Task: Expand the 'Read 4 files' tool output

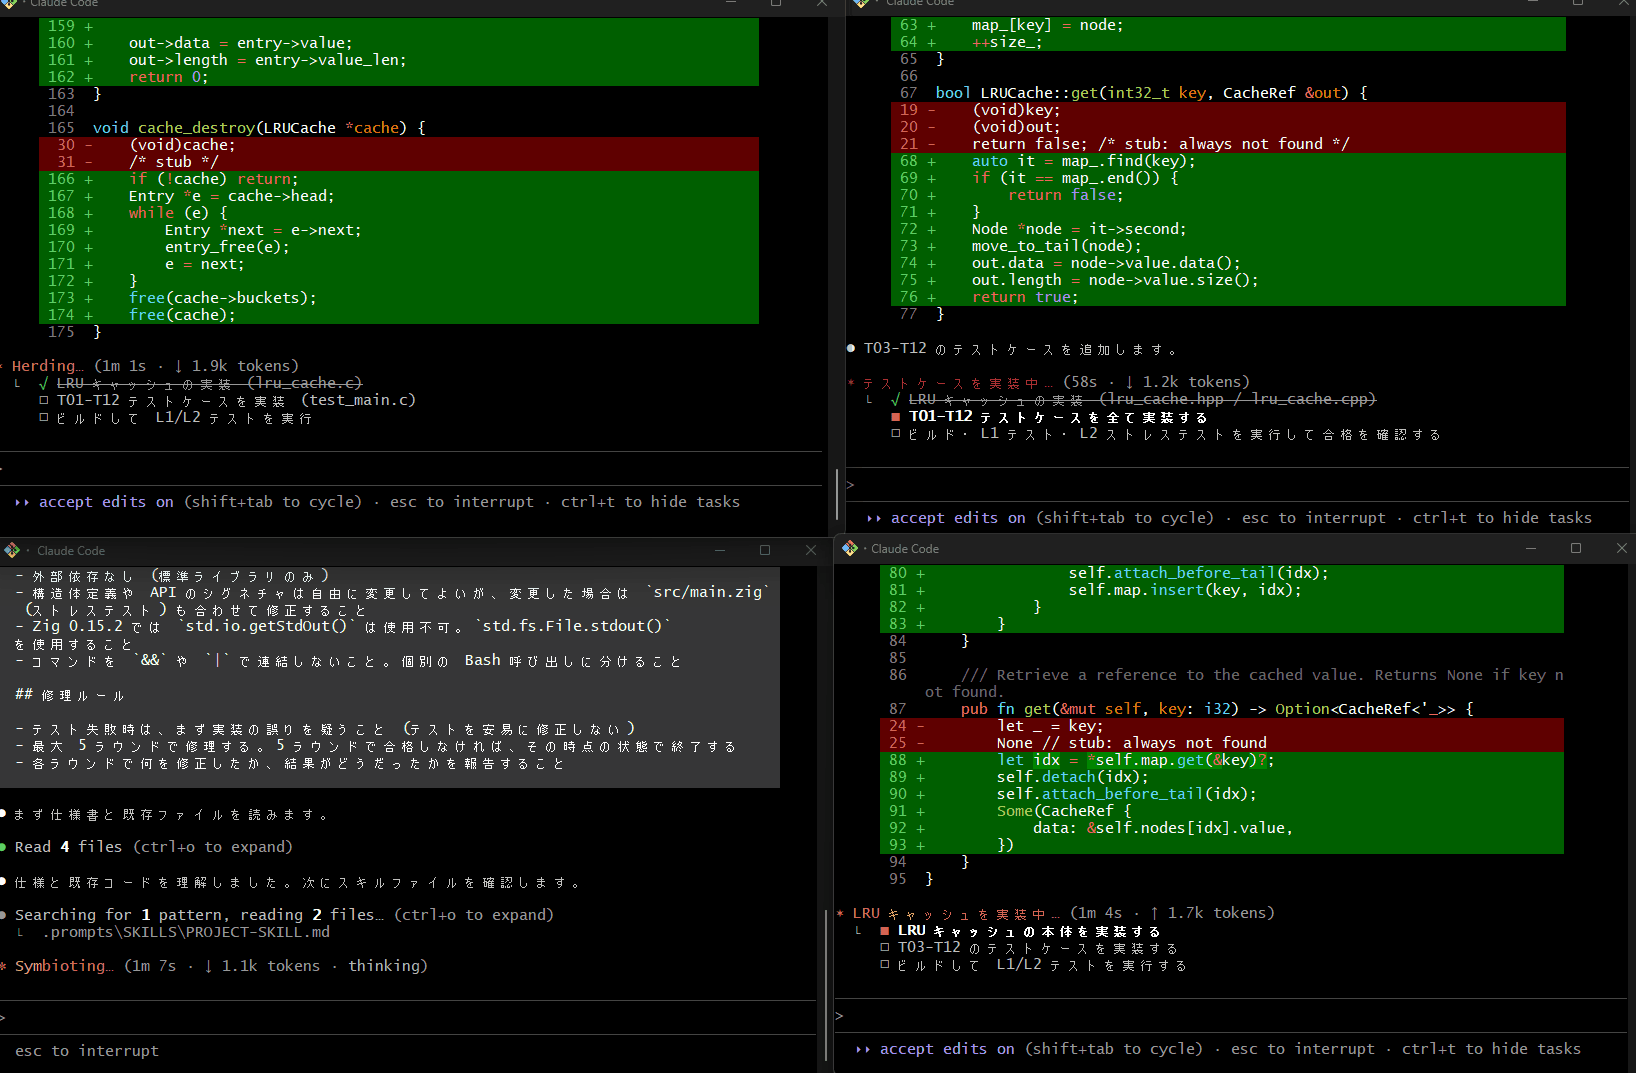Action: 153,847
